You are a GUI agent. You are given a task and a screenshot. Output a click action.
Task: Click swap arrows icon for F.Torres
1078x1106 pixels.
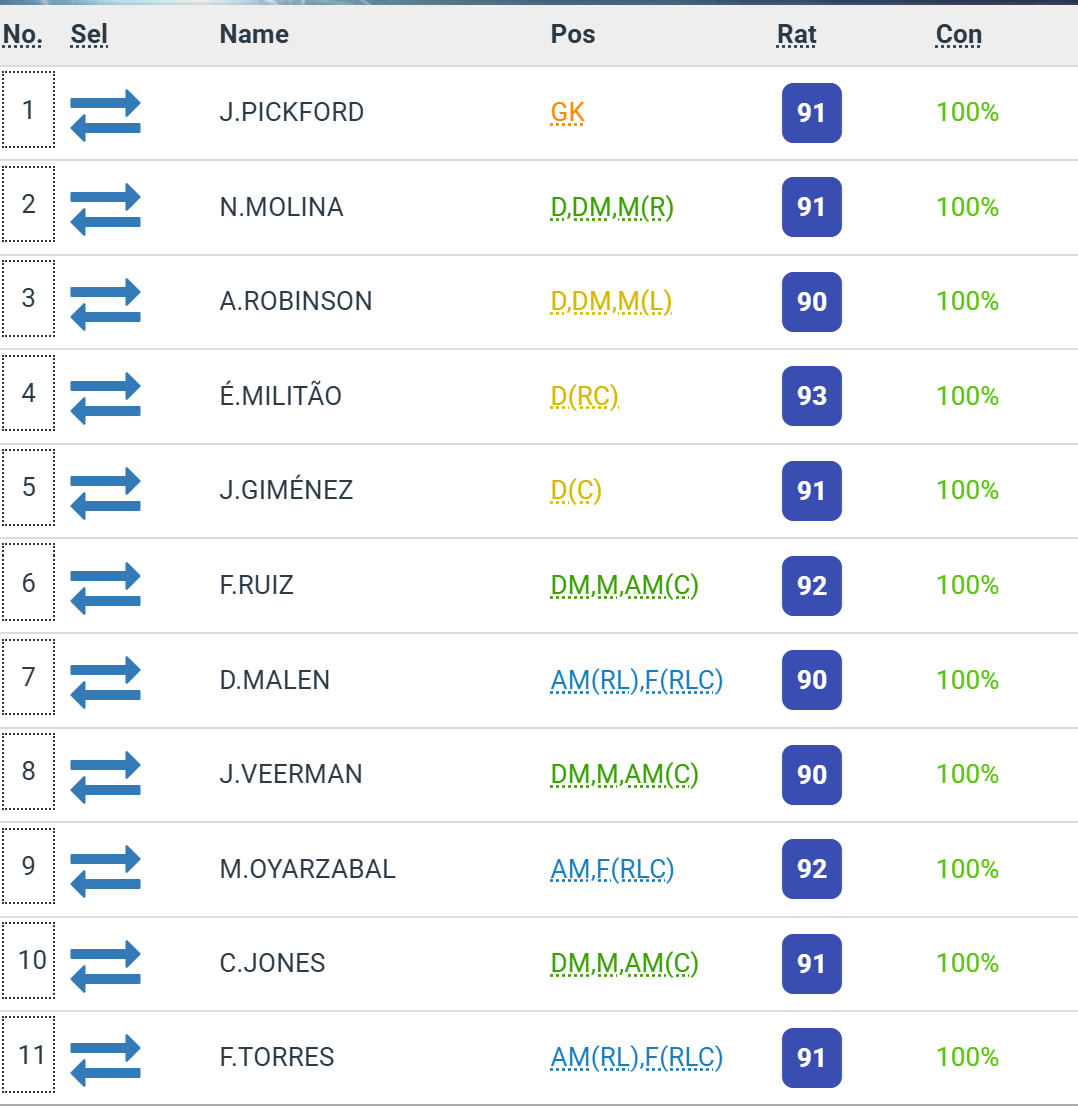(105, 1059)
